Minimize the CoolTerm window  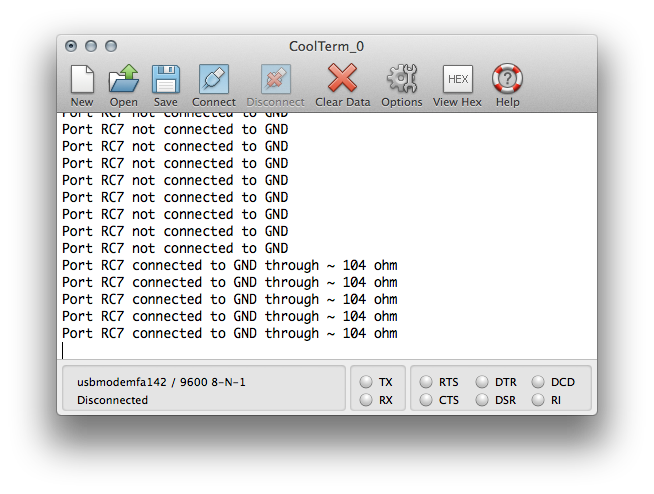click(91, 46)
